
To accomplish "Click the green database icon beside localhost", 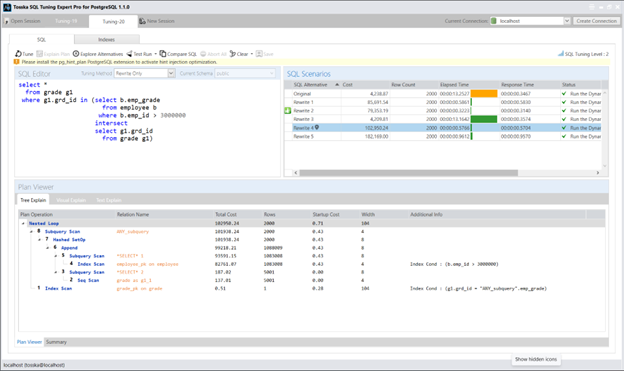I will coord(494,21).
